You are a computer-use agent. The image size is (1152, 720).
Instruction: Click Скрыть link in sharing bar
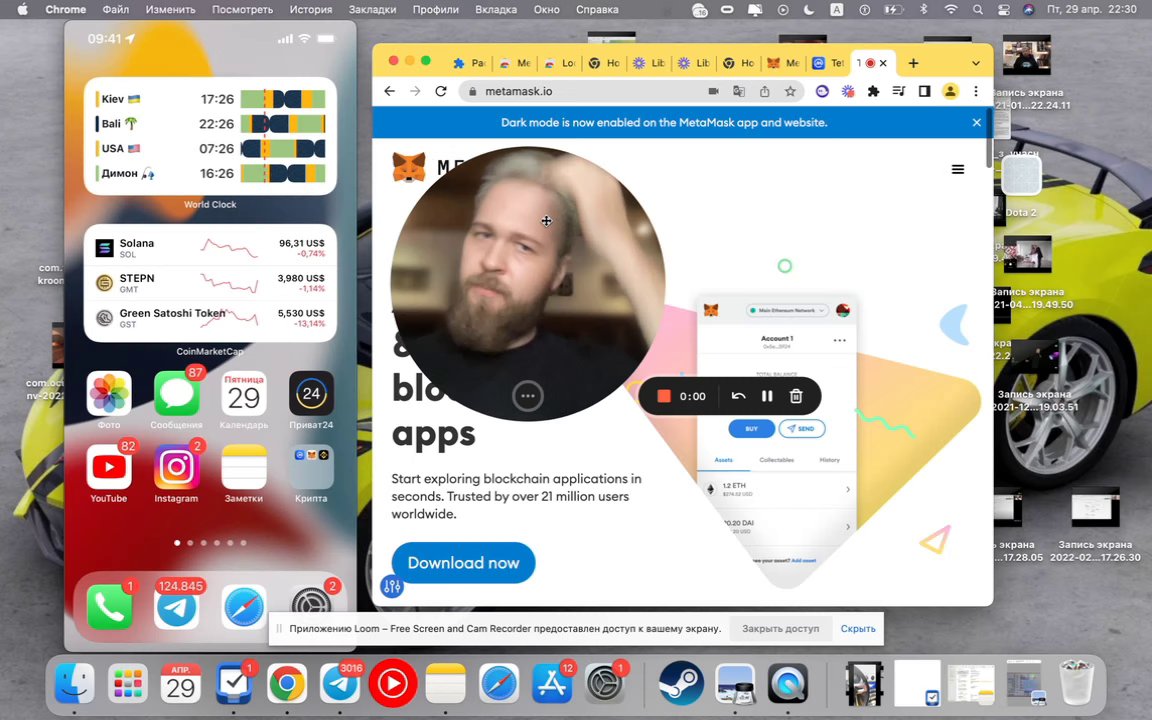tap(857, 629)
